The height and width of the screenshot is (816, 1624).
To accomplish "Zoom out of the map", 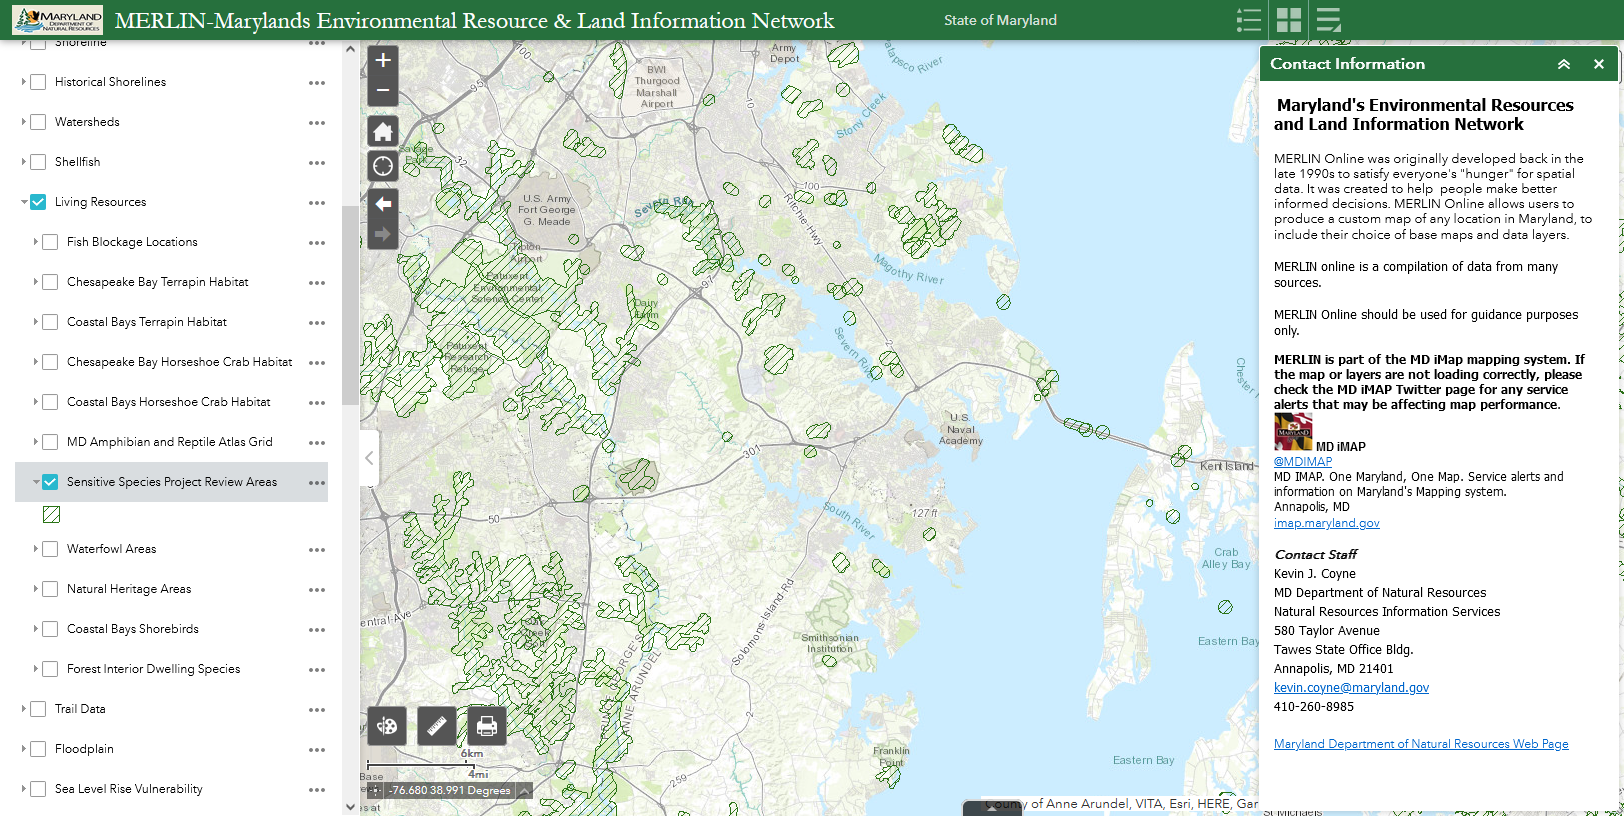I will [x=383, y=91].
